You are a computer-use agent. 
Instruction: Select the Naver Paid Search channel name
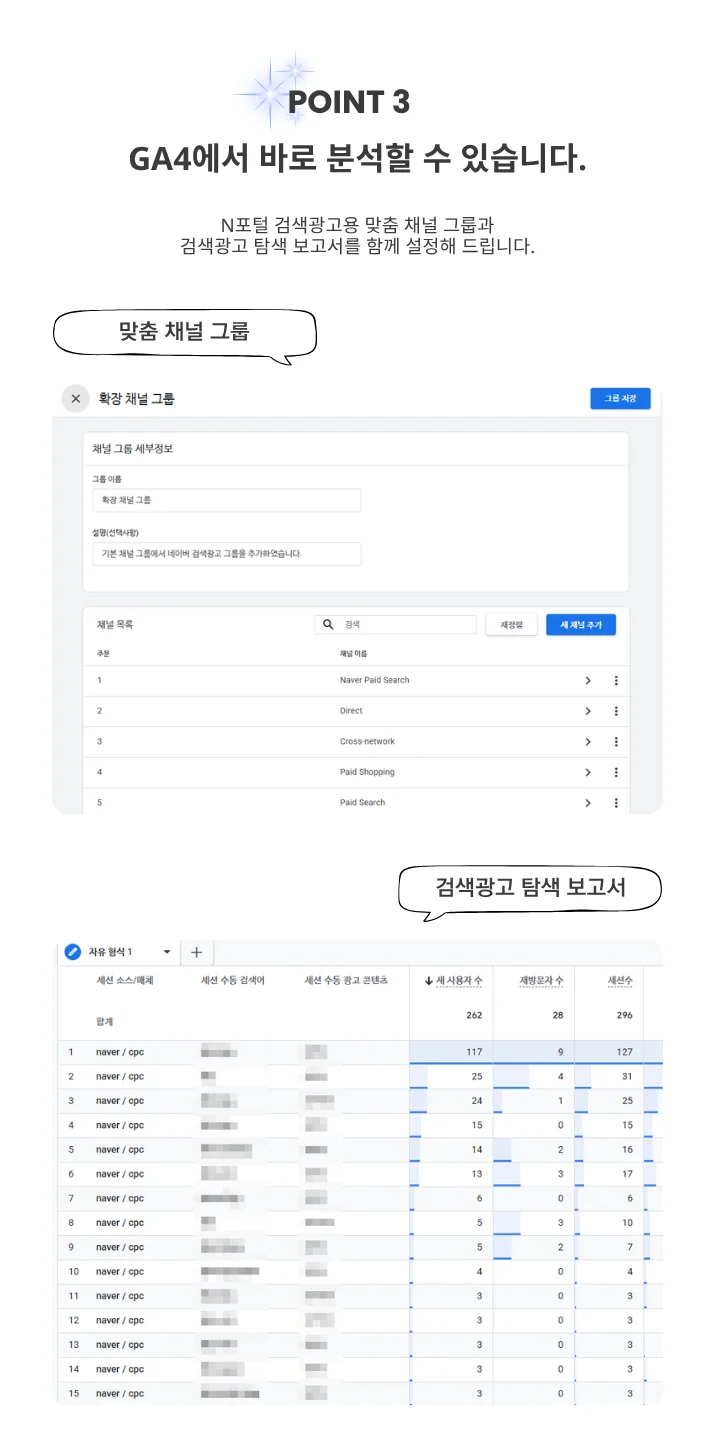[x=375, y=680]
